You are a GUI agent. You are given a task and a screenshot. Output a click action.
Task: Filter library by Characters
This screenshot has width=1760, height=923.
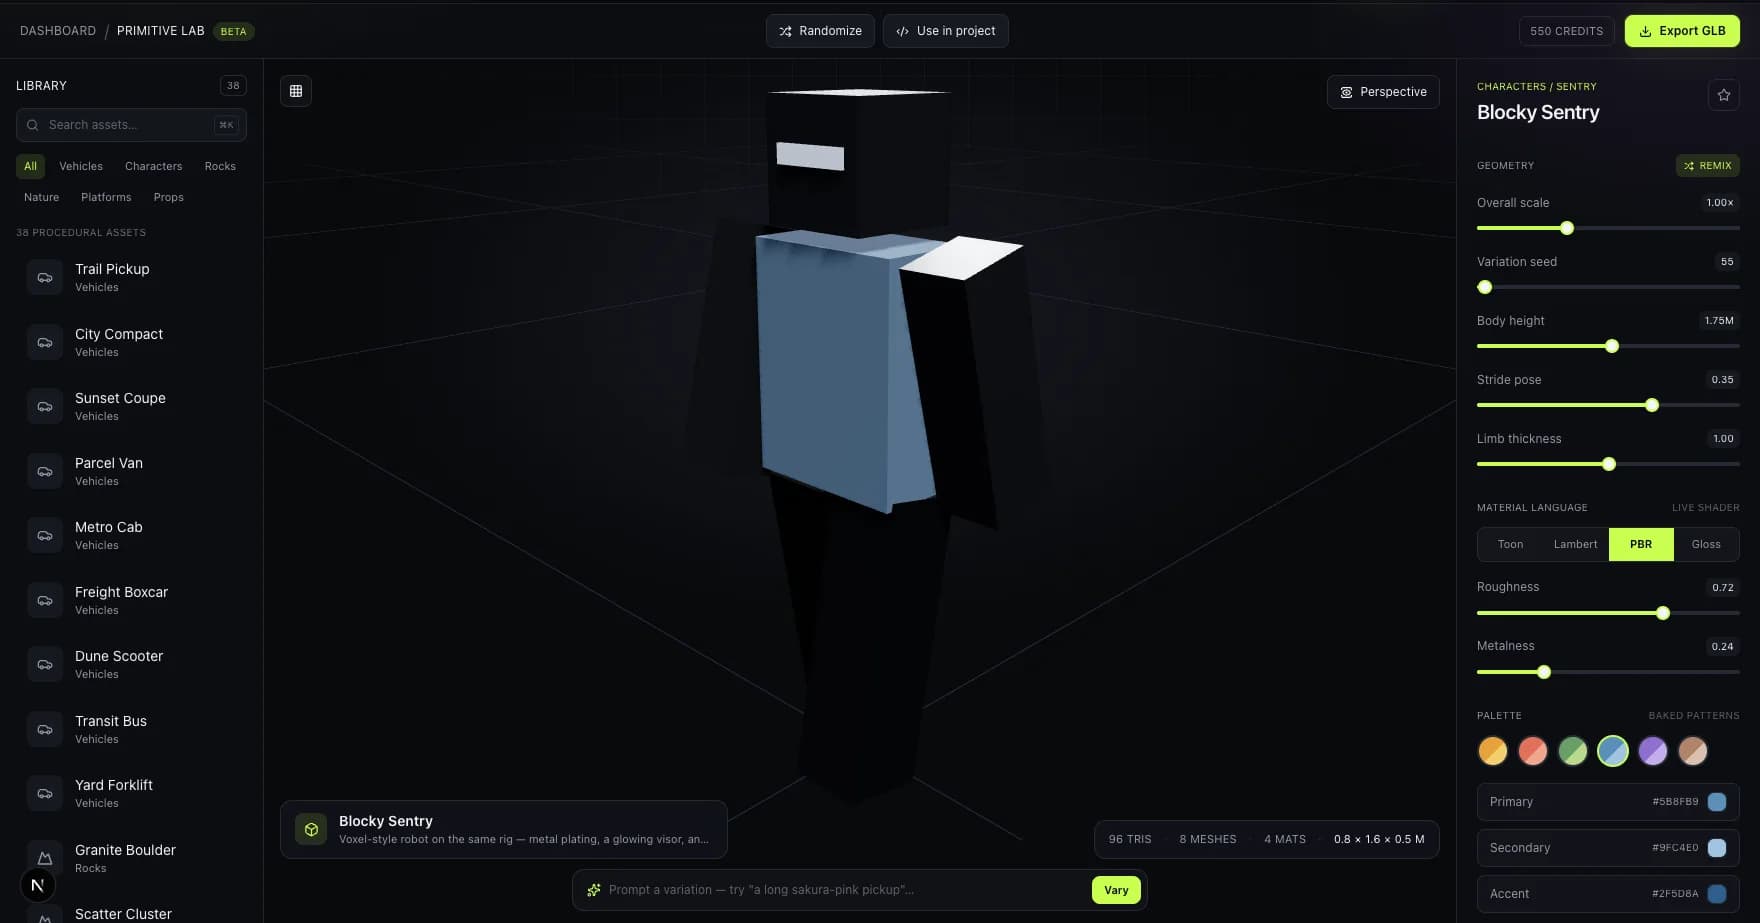(x=153, y=166)
